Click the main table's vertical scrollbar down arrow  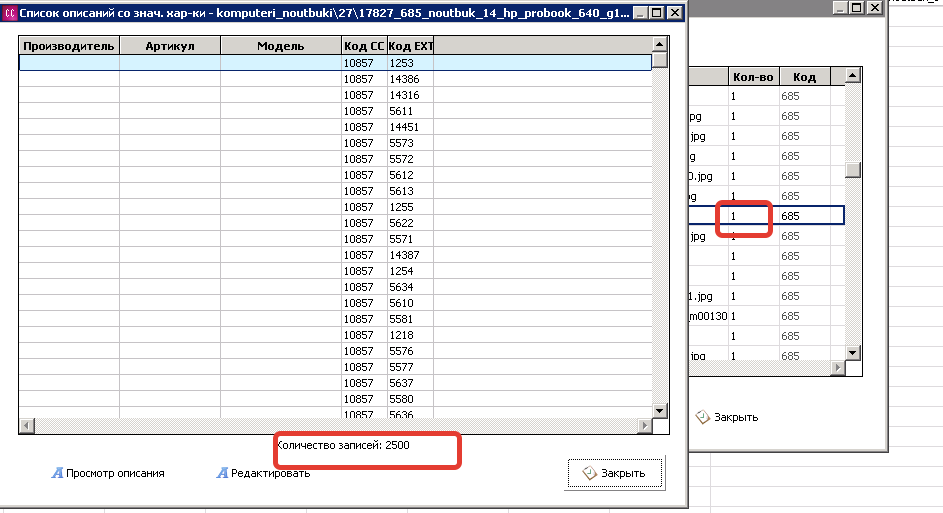(660, 411)
